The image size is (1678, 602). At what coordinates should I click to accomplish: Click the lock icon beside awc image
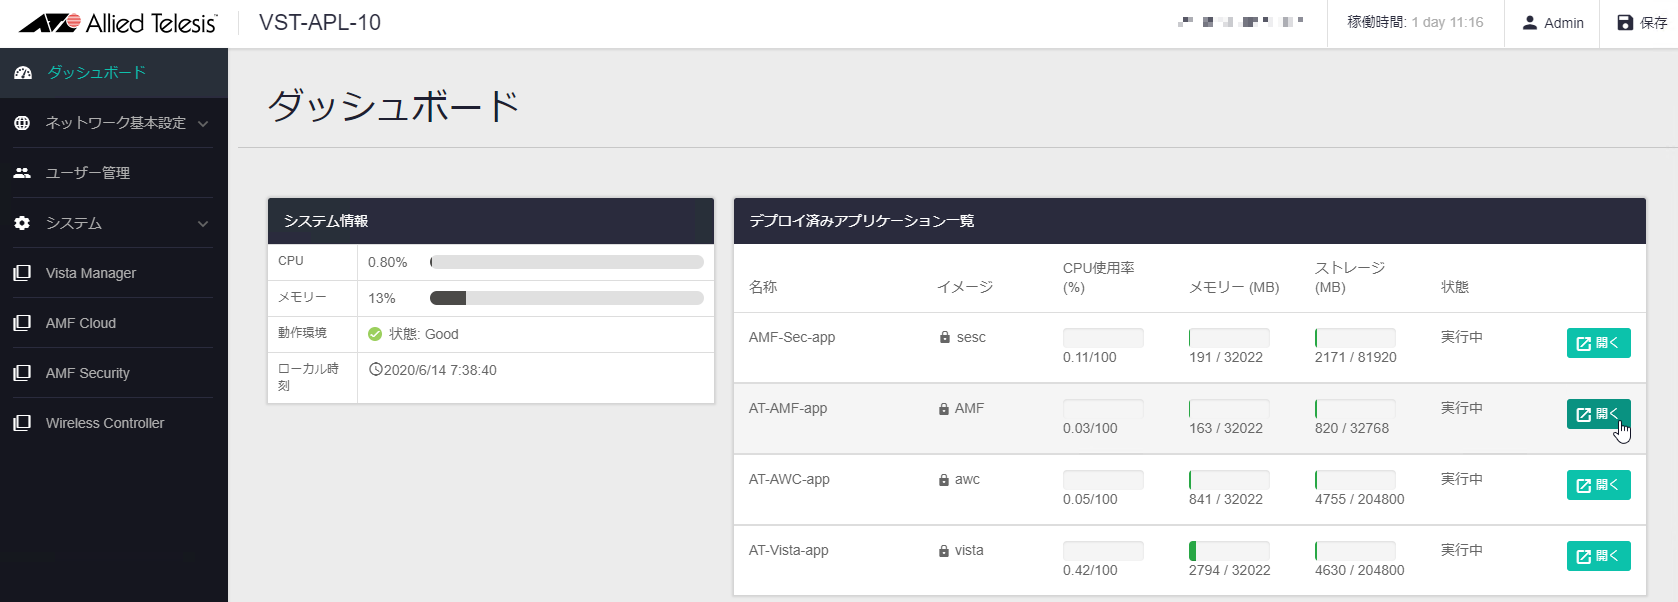pos(944,480)
